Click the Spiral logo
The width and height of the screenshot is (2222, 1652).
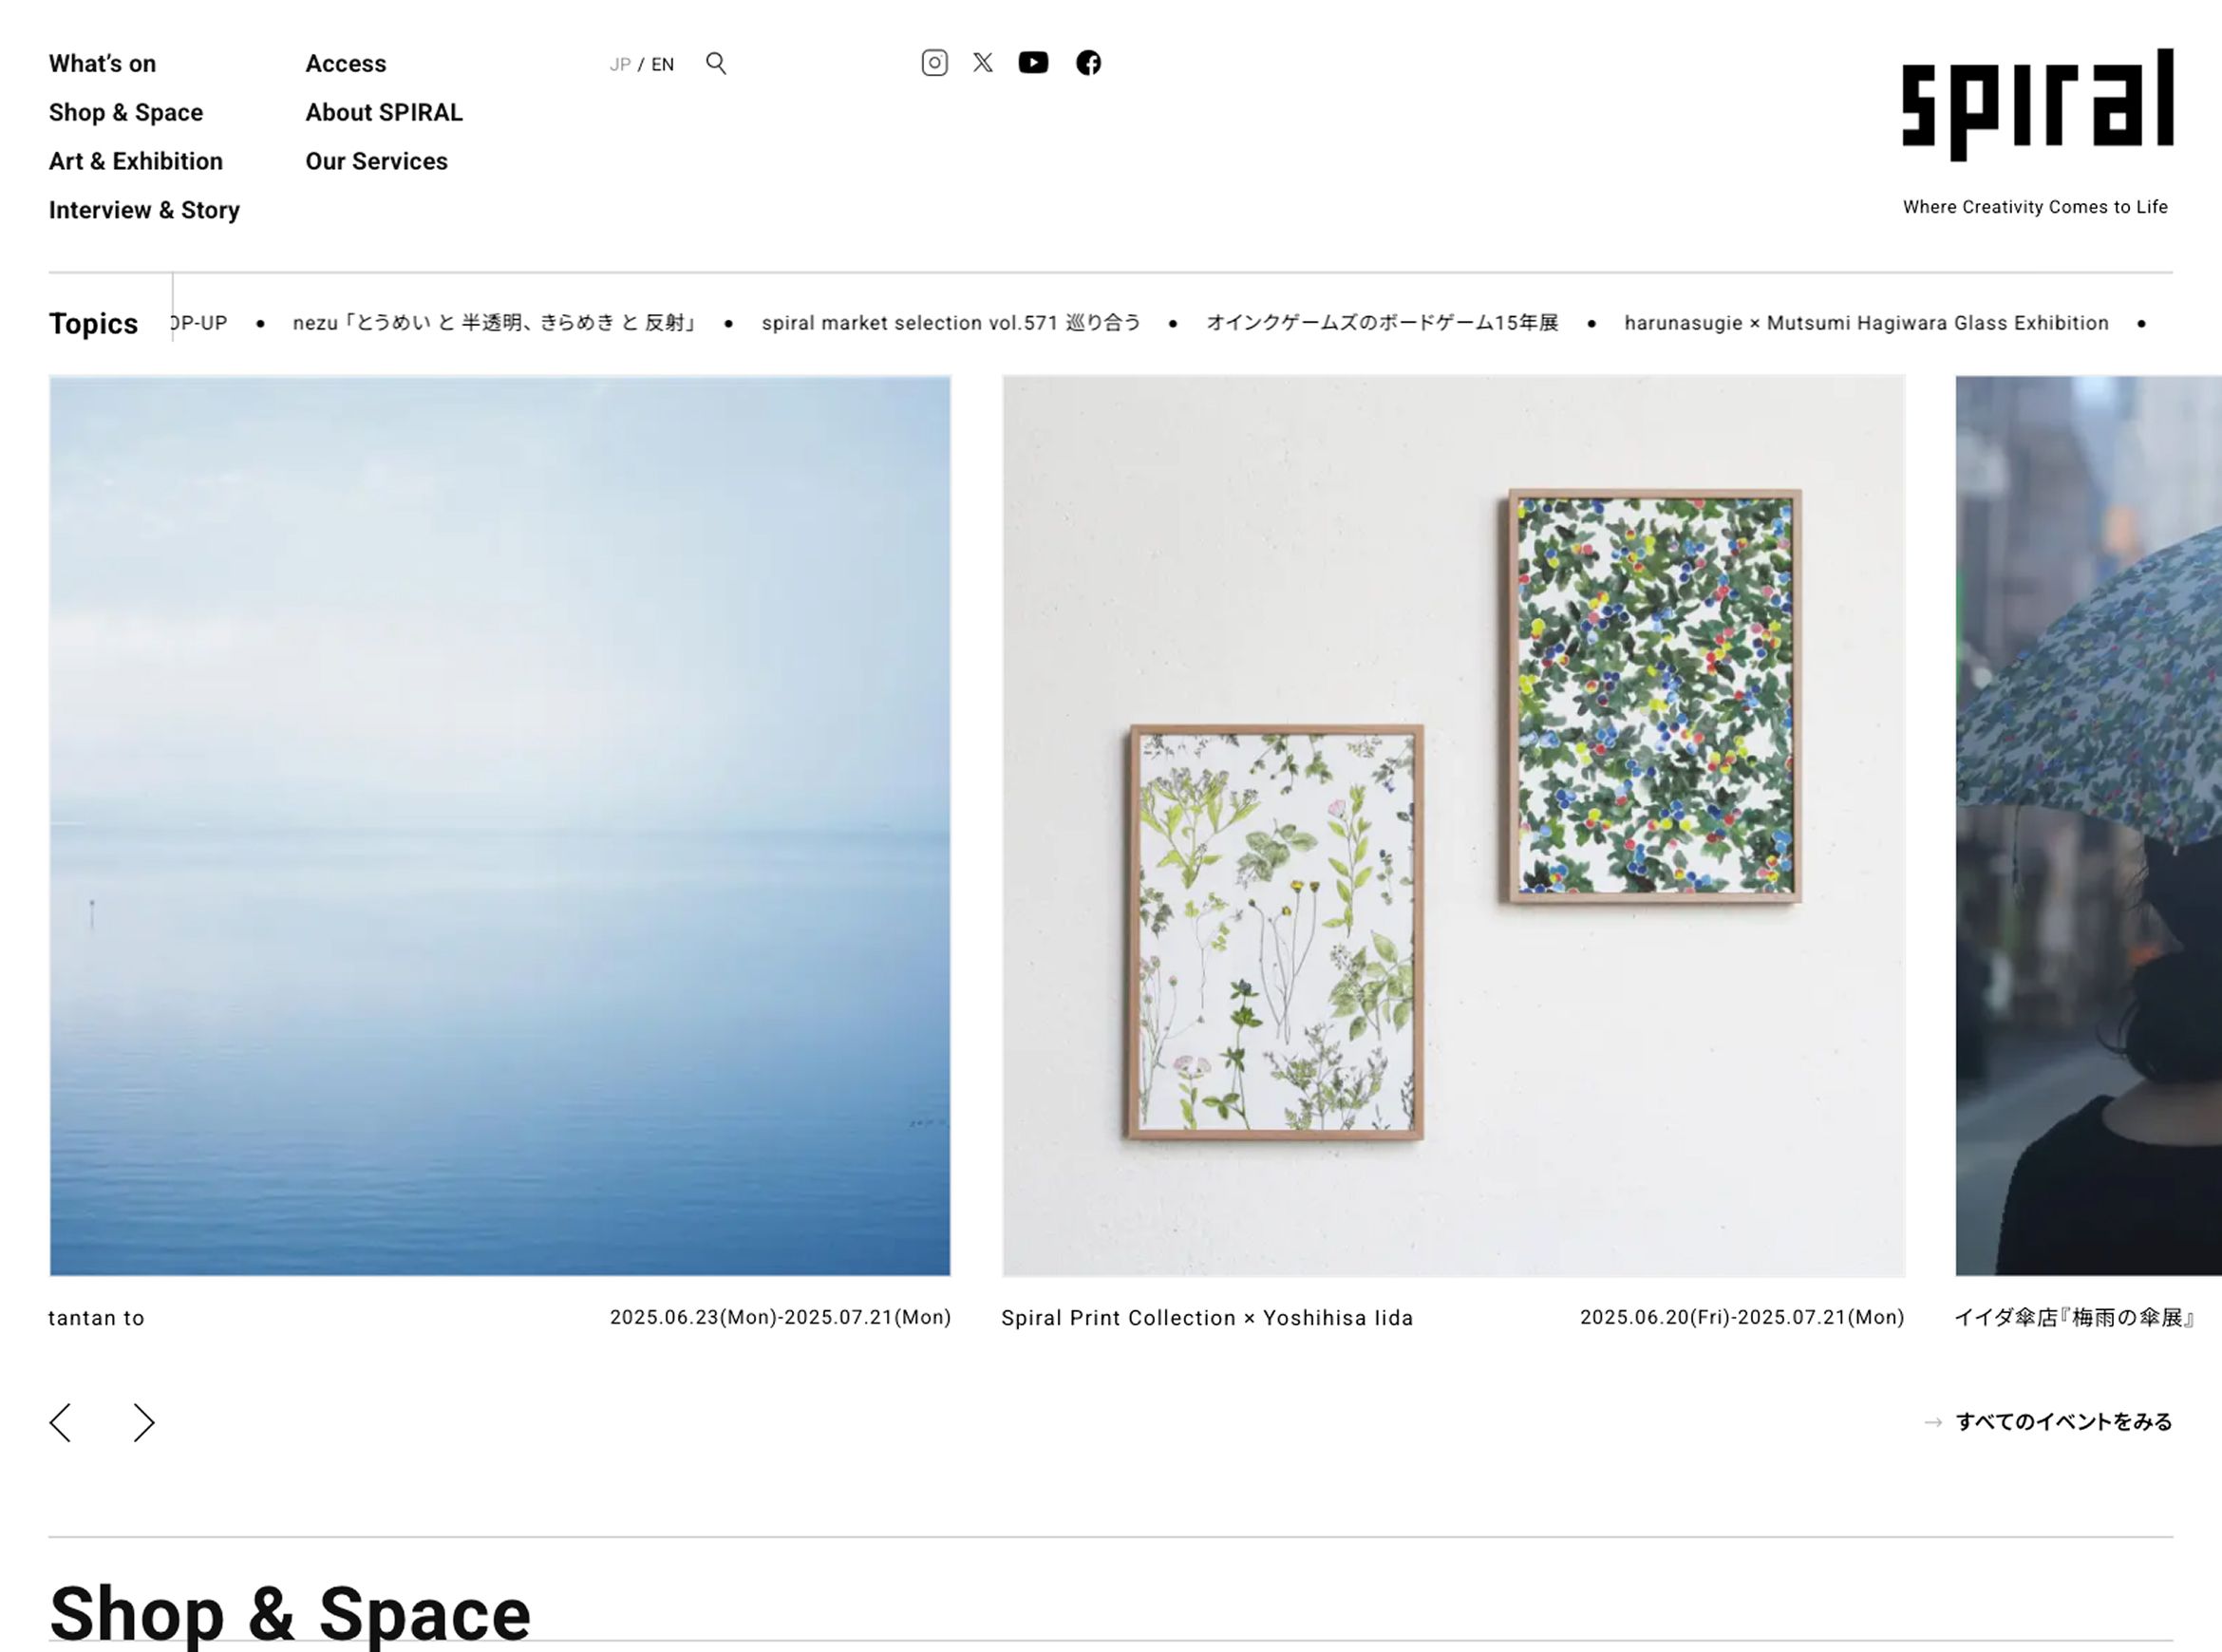coord(2037,105)
